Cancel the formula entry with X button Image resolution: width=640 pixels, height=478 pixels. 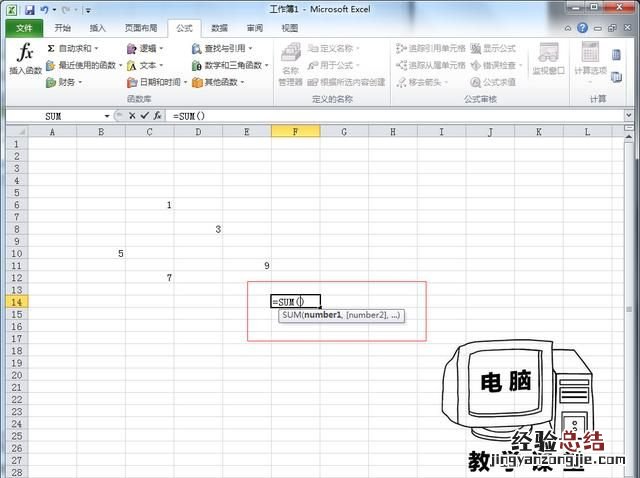point(131,116)
